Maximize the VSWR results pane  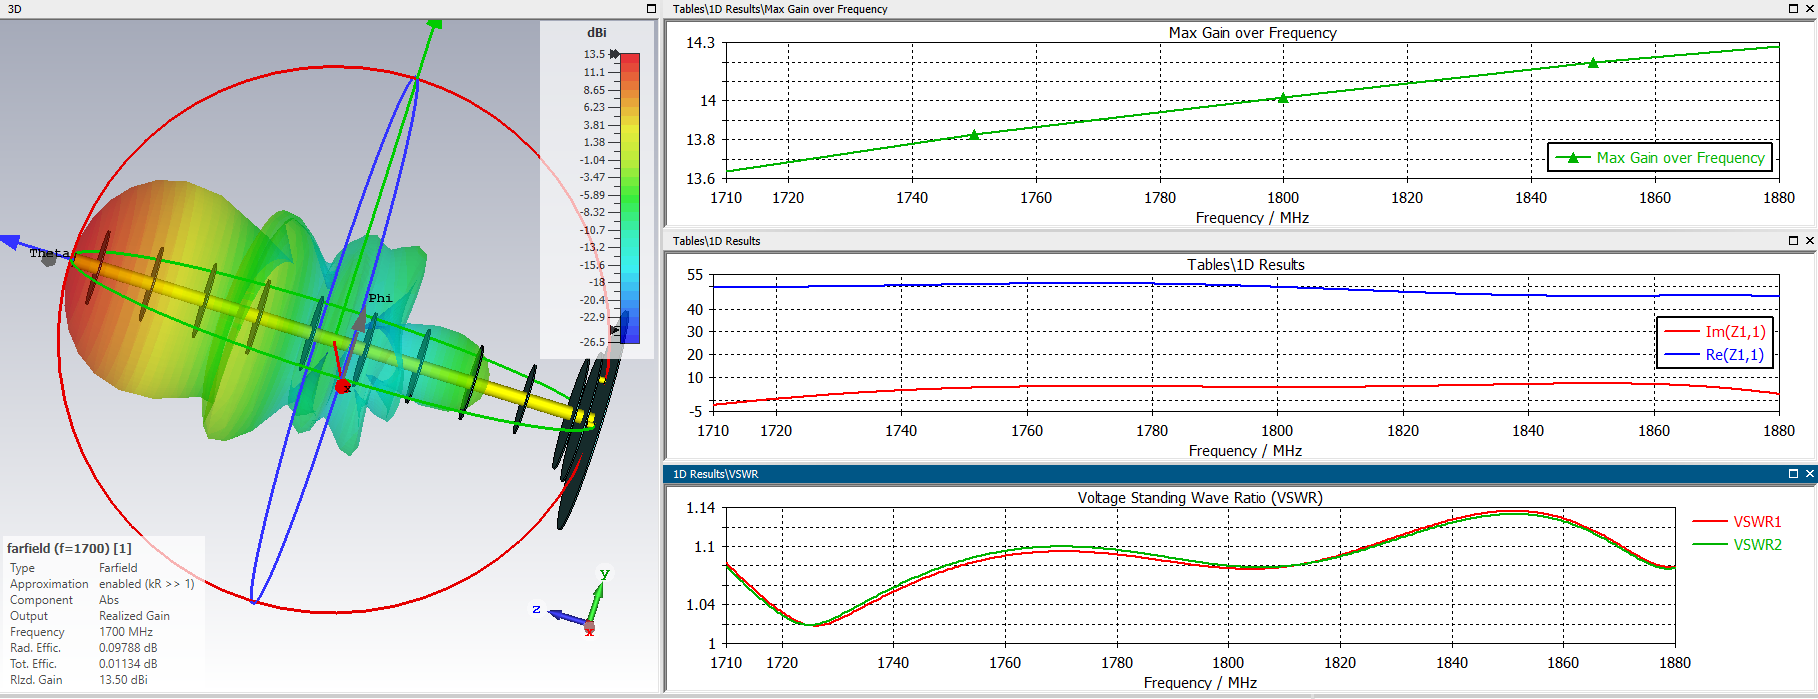[1793, 474]
